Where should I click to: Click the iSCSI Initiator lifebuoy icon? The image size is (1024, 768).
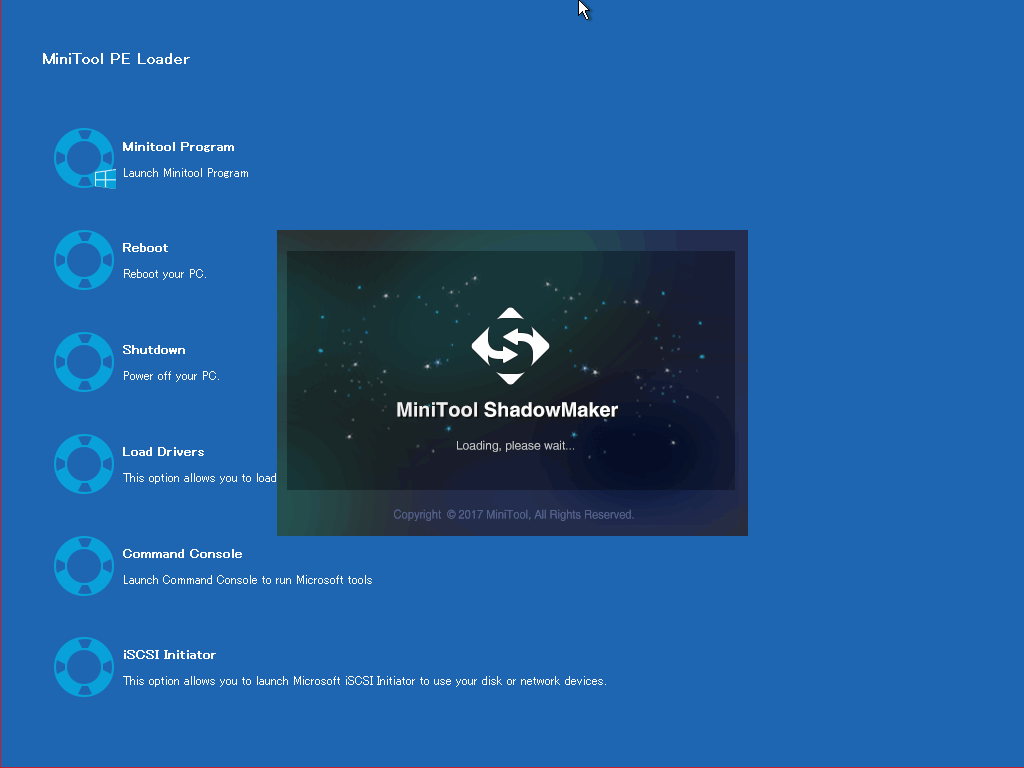point(84,667)
